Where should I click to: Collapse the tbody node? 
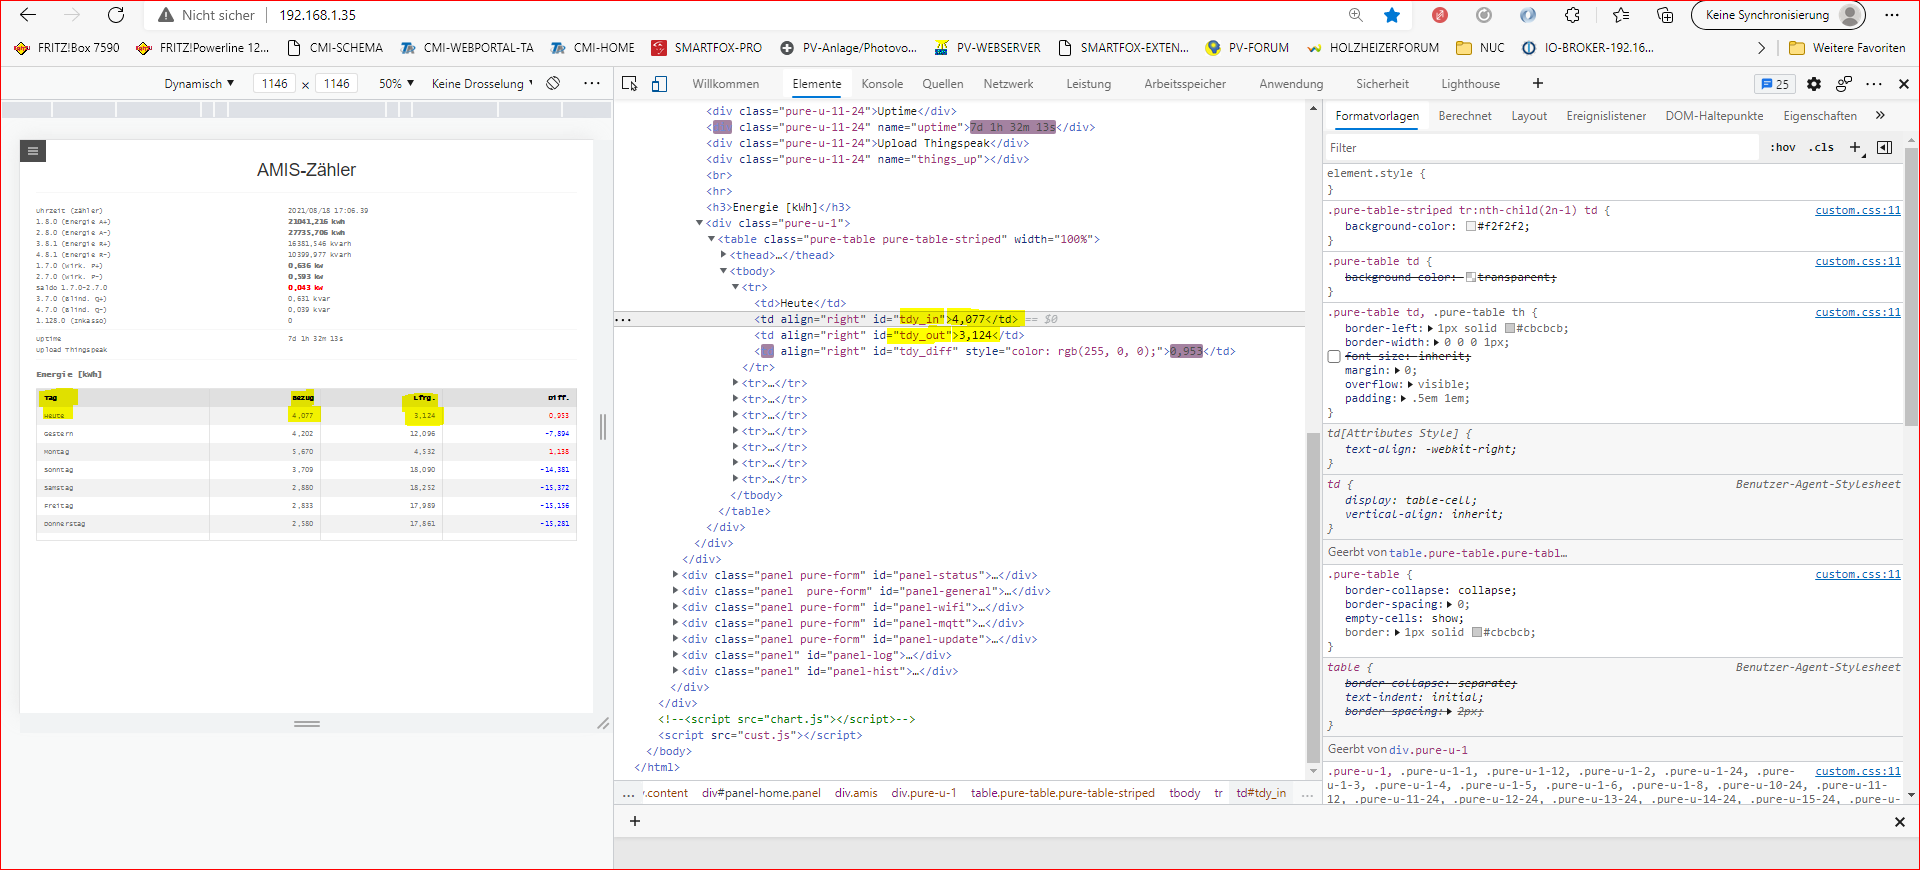tap(724, 271)
